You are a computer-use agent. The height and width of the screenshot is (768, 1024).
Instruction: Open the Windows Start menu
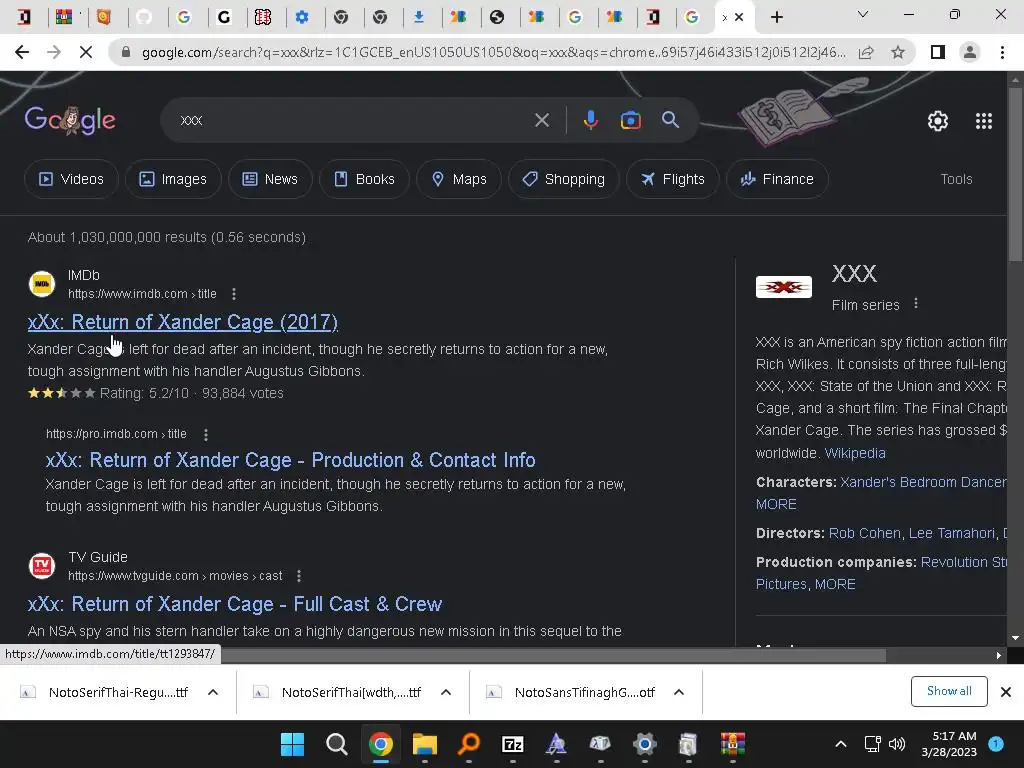[293, 744]
